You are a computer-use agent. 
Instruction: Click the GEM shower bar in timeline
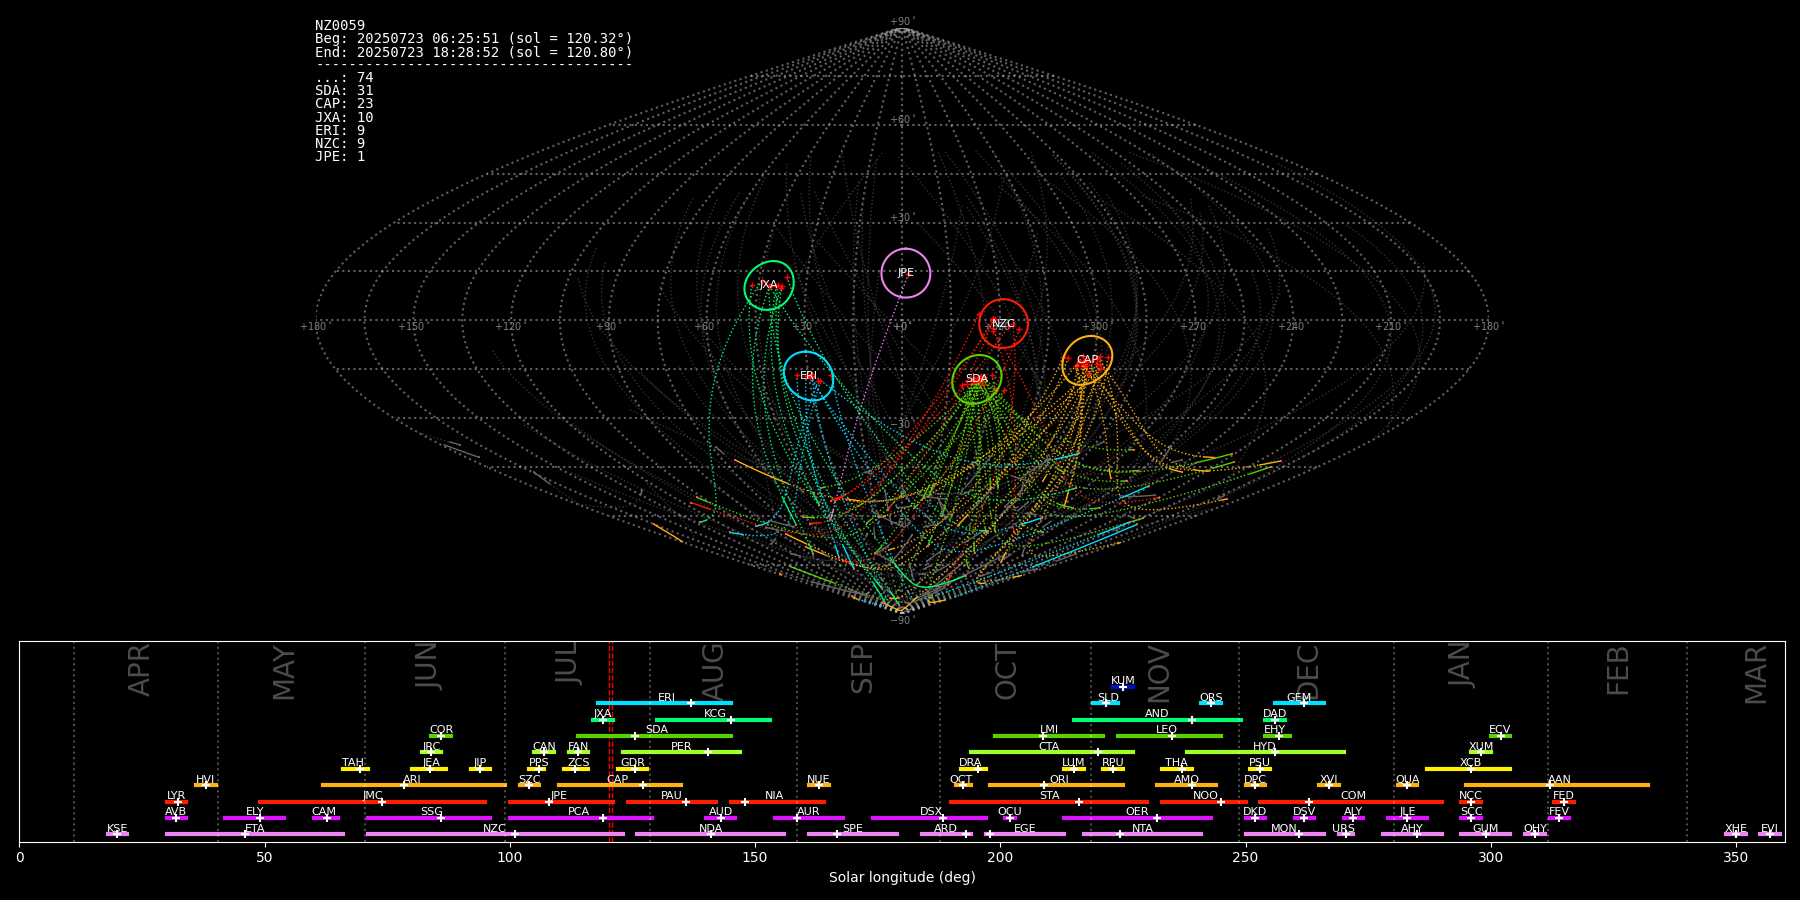[1299, 703]
